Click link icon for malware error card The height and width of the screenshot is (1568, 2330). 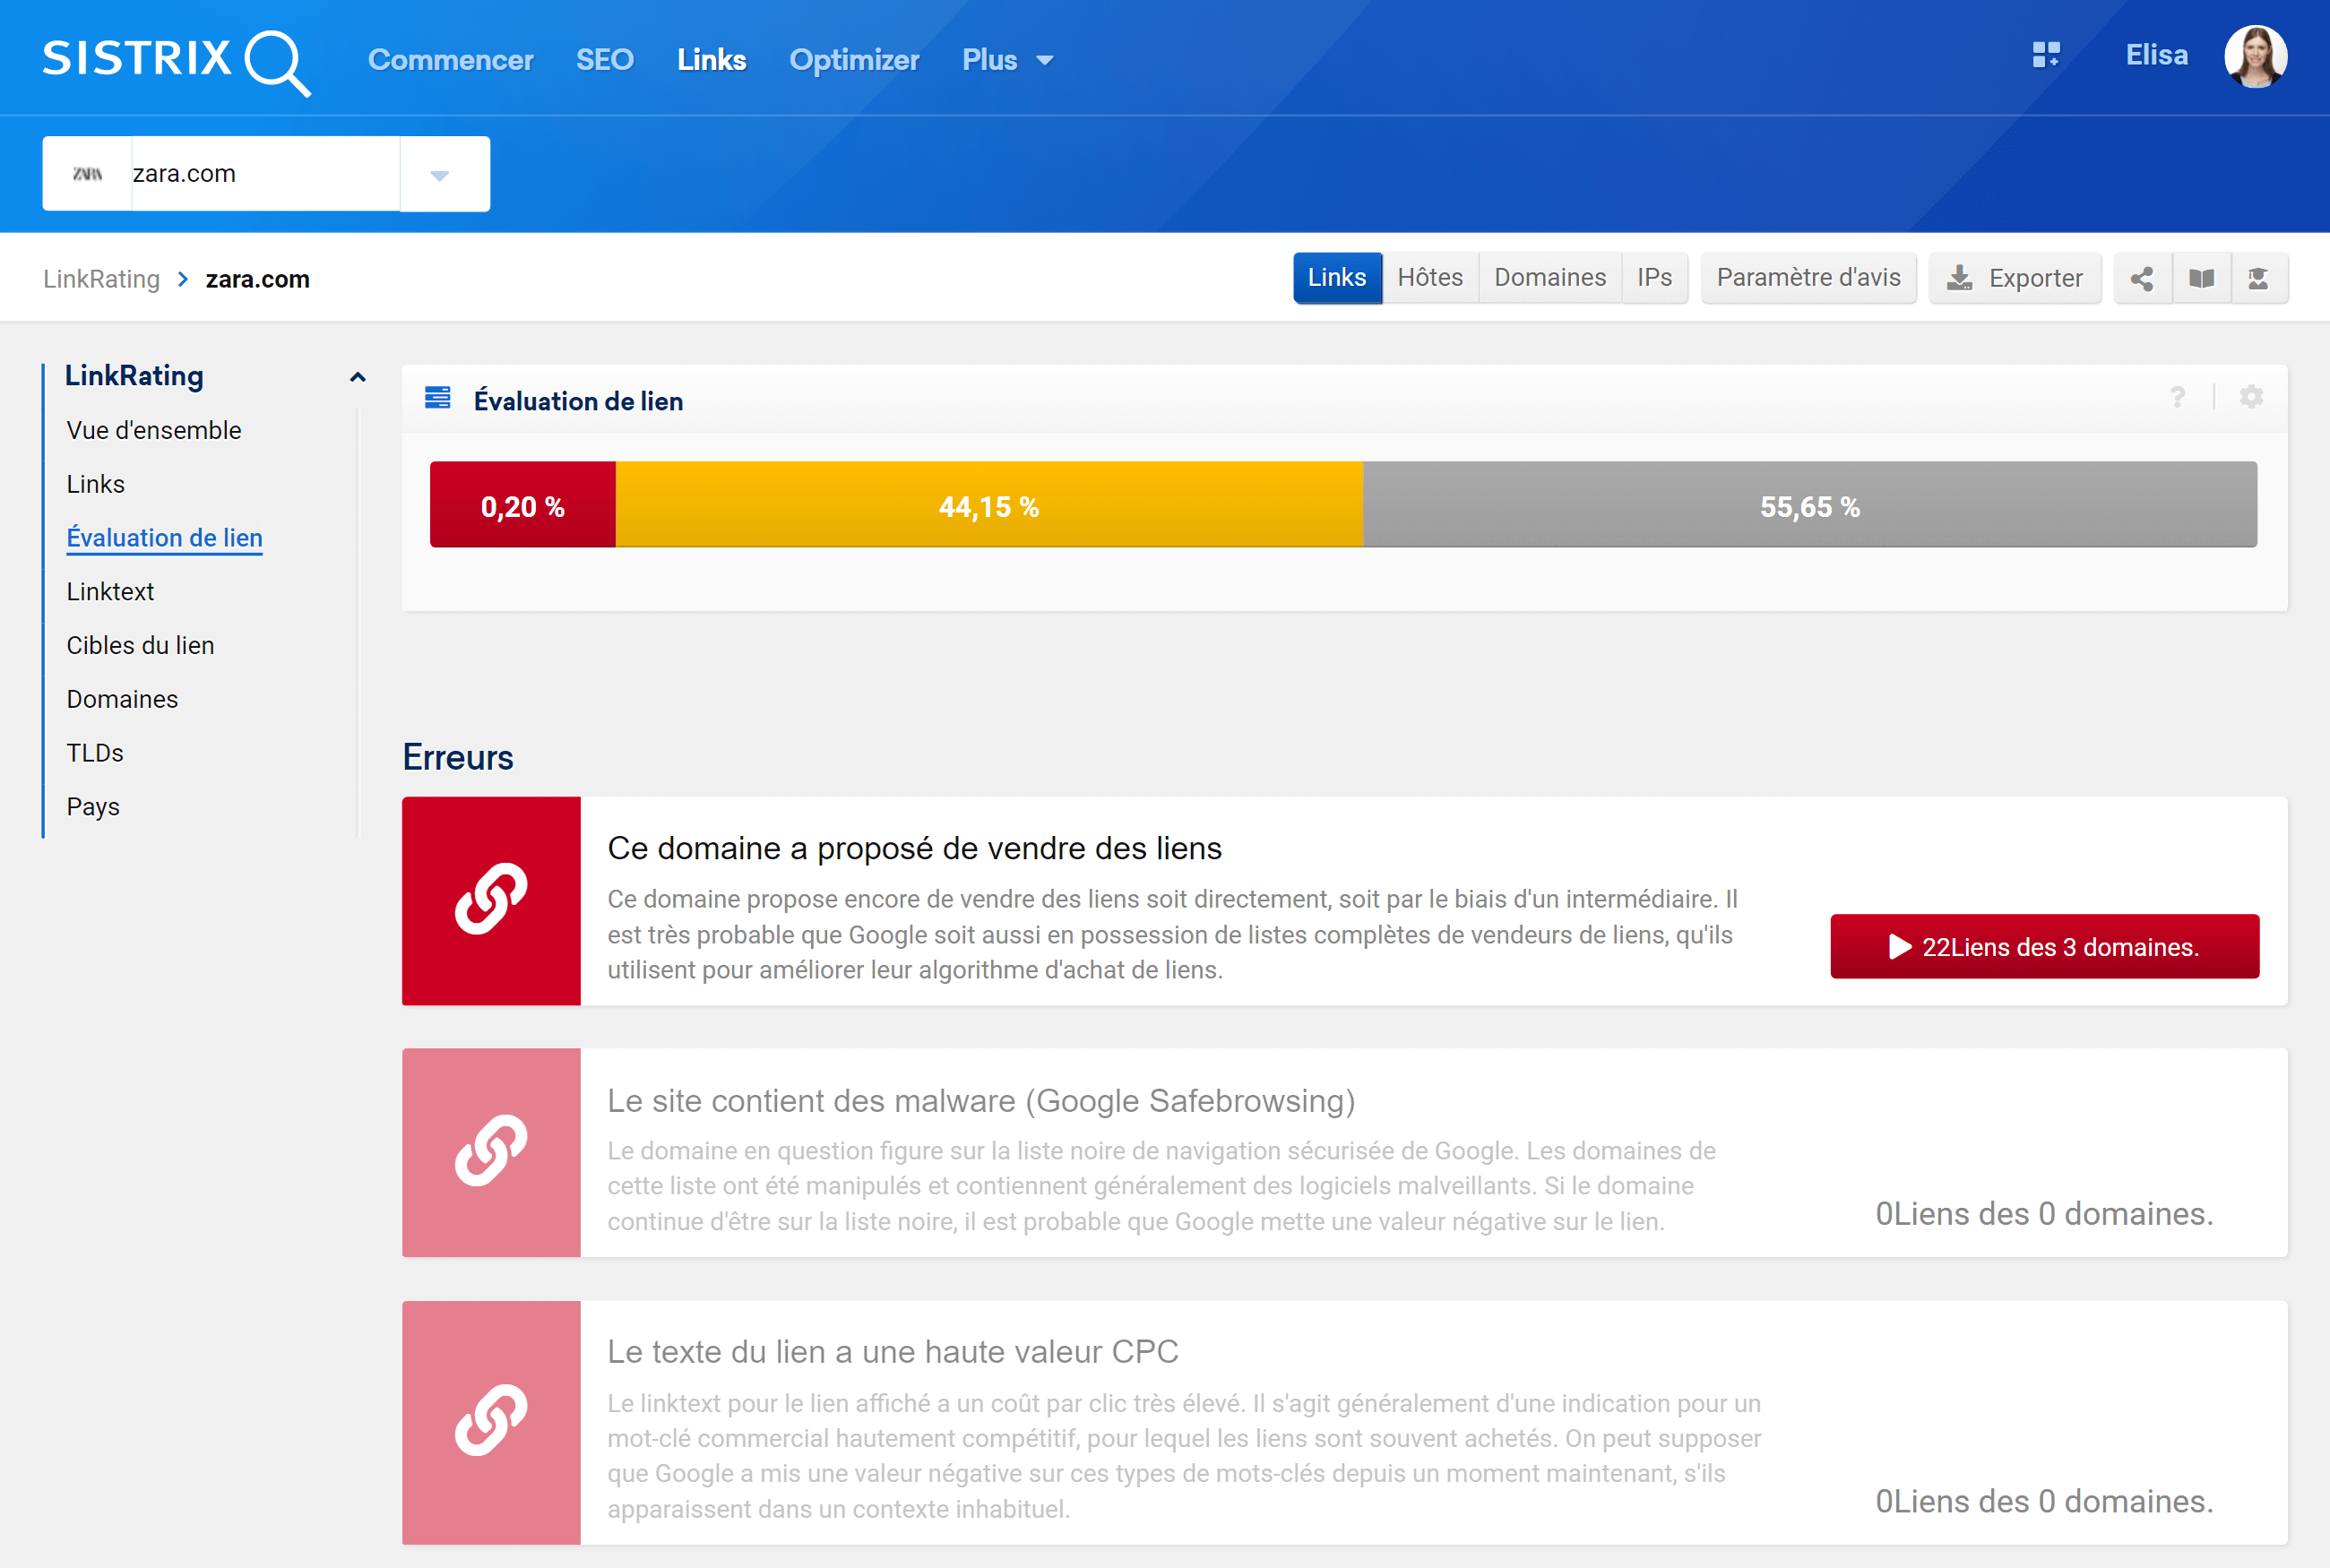[x=491, y=1152]
